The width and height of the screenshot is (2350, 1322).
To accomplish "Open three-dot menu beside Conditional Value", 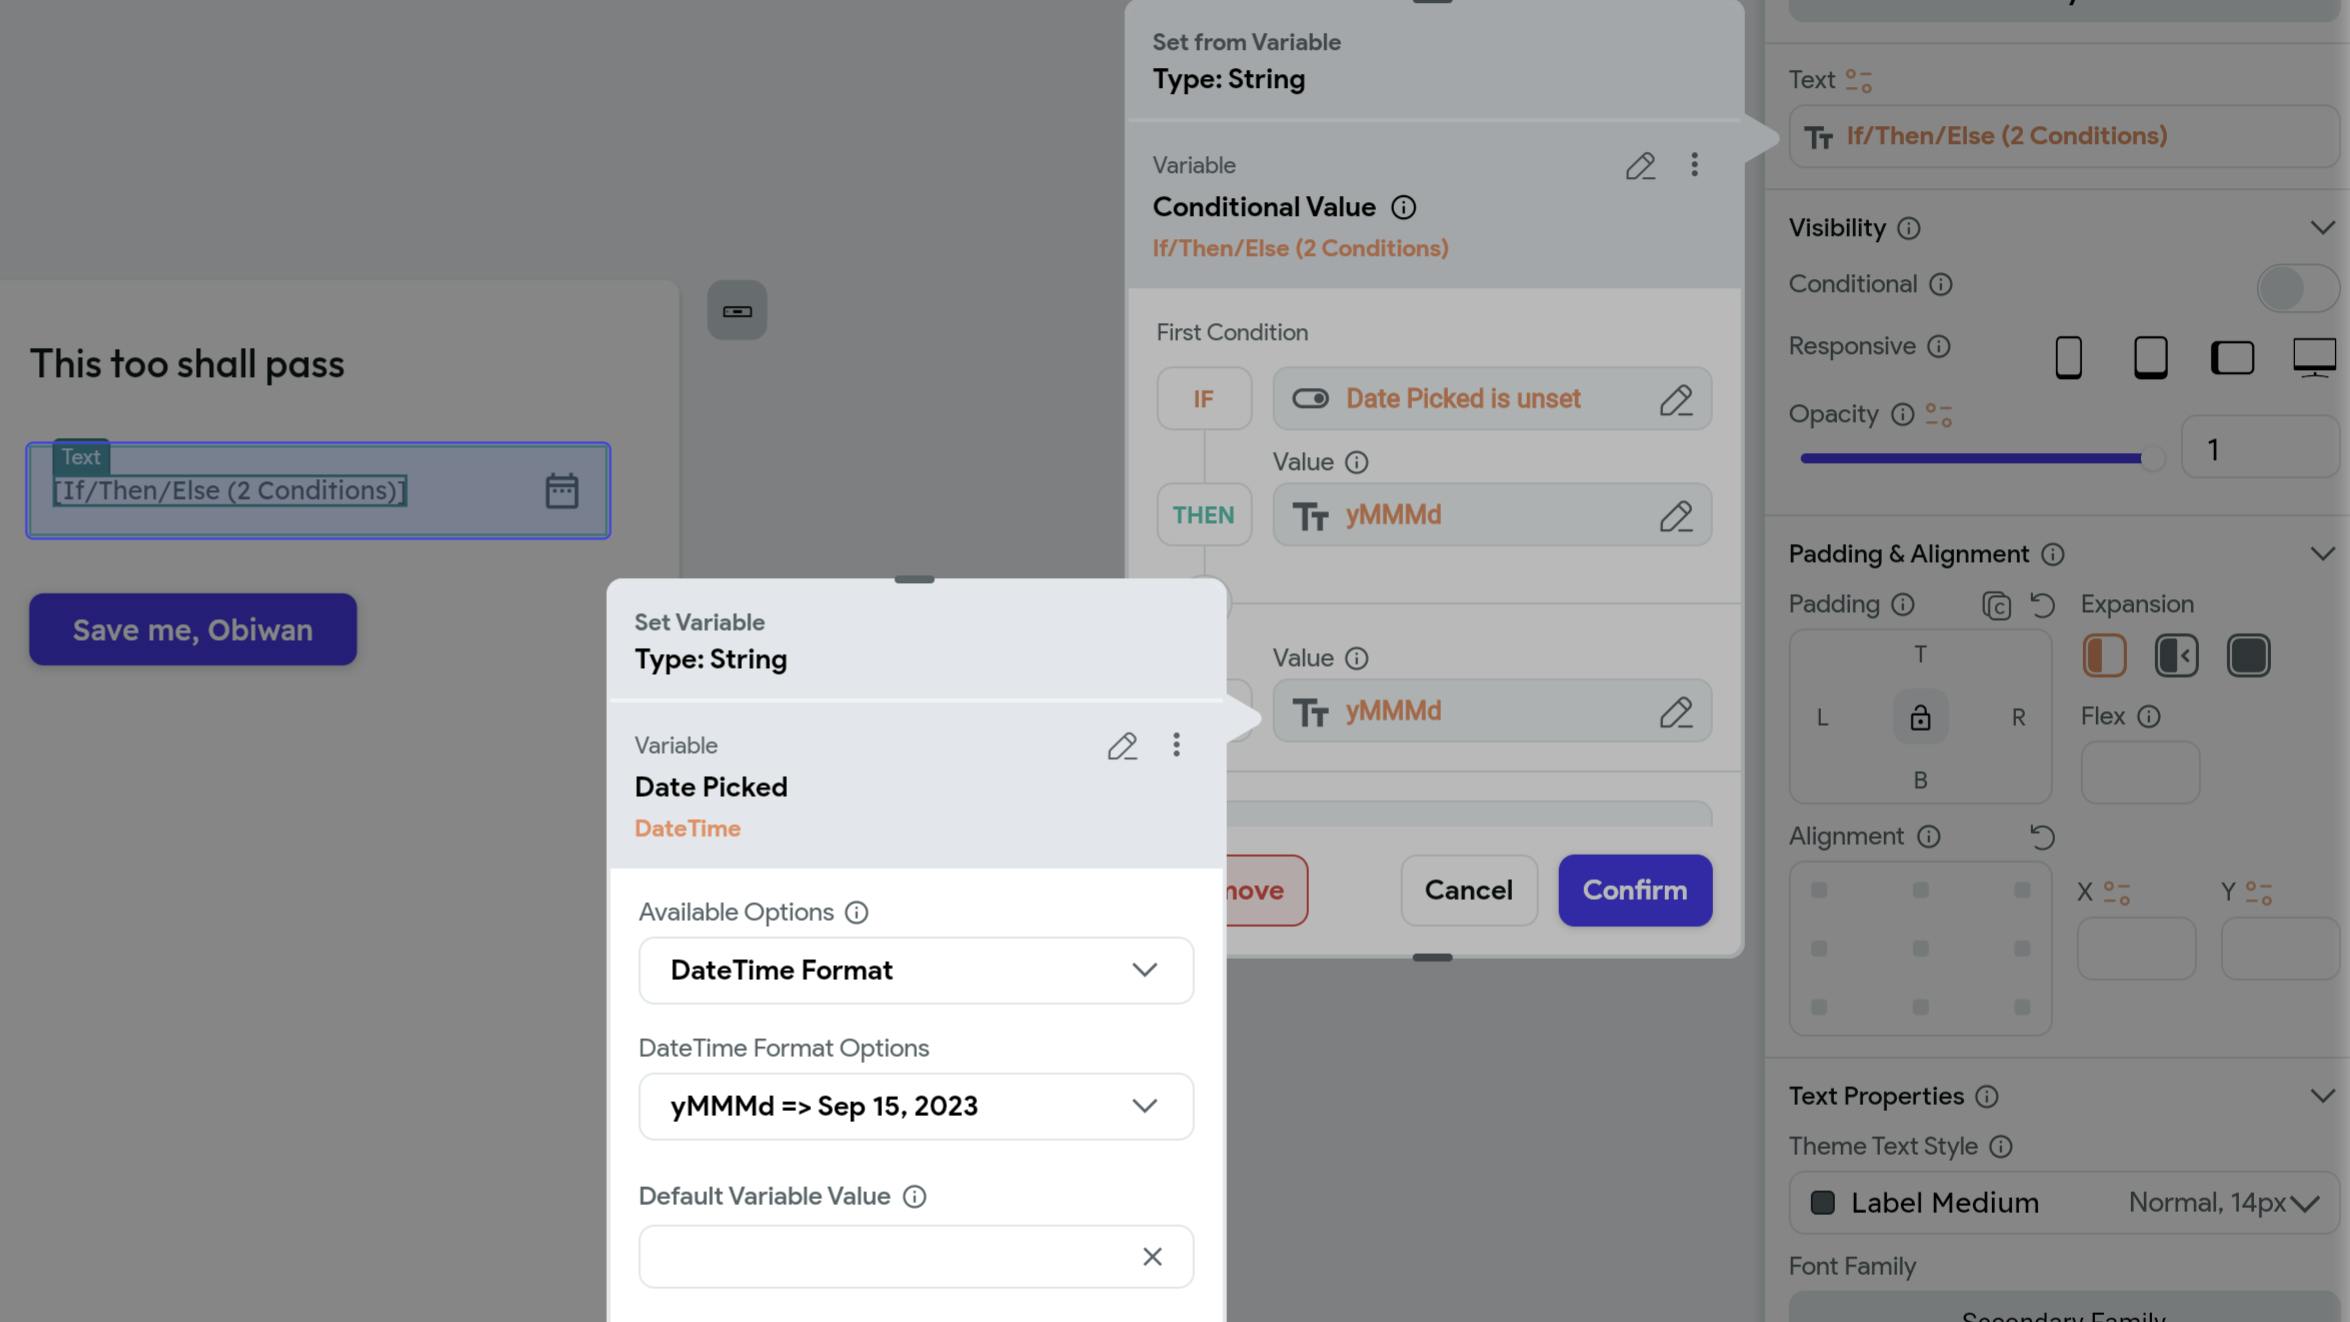I will point(1694,165).
